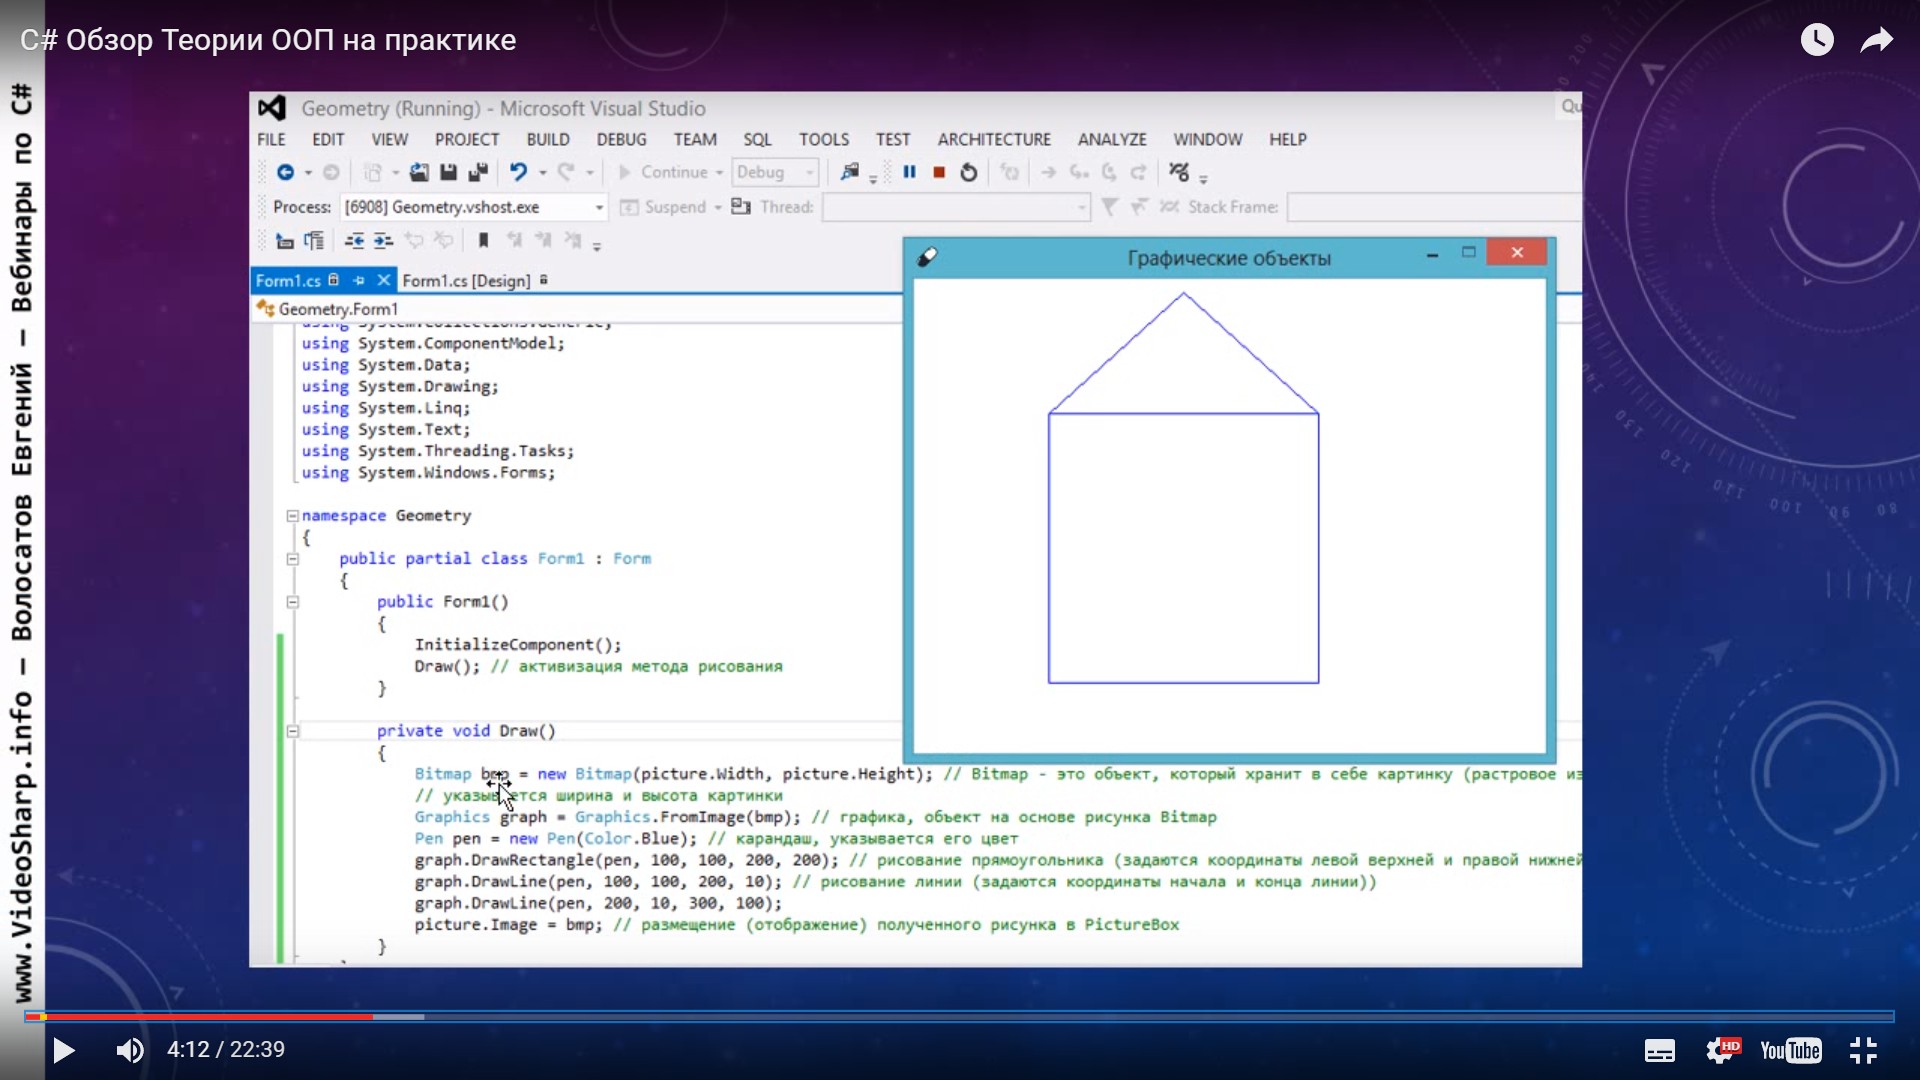Click the Stack Frame input field
This screenshot has width=1920, height=1080.
[1434, 207]
